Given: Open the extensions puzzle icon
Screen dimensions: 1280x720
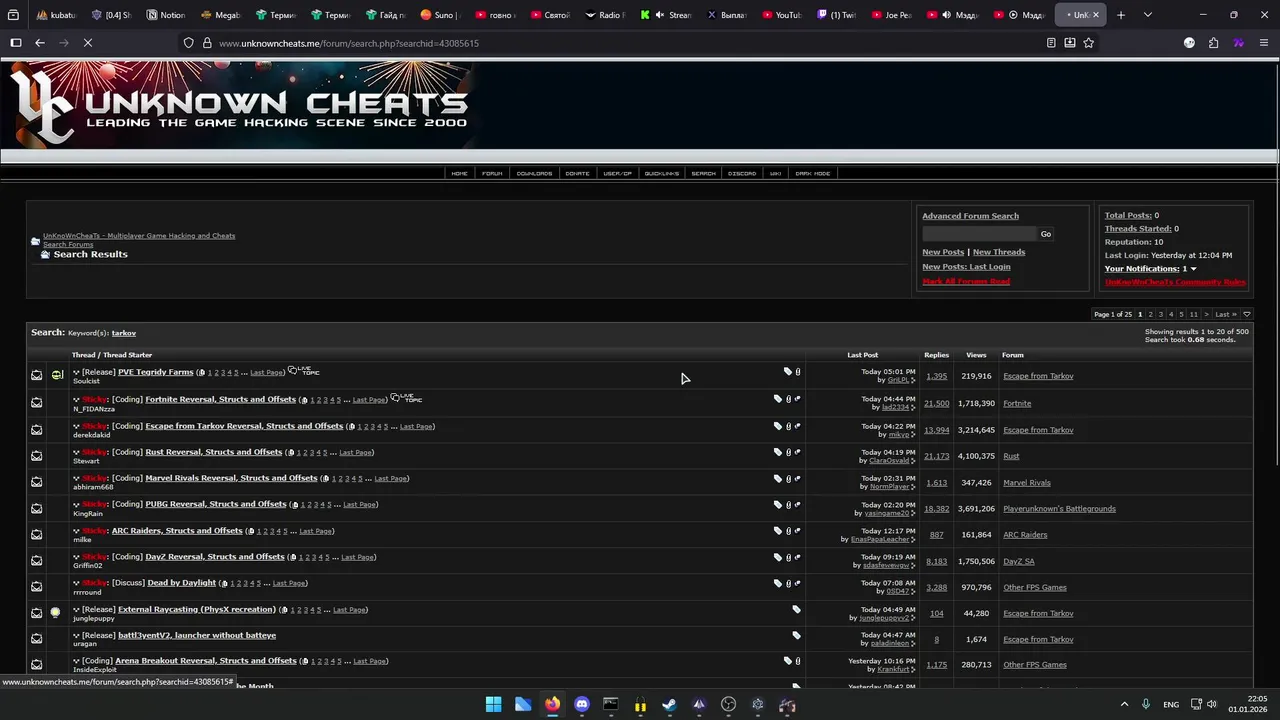Looking at the screenshot, I should pos(1213,43).
